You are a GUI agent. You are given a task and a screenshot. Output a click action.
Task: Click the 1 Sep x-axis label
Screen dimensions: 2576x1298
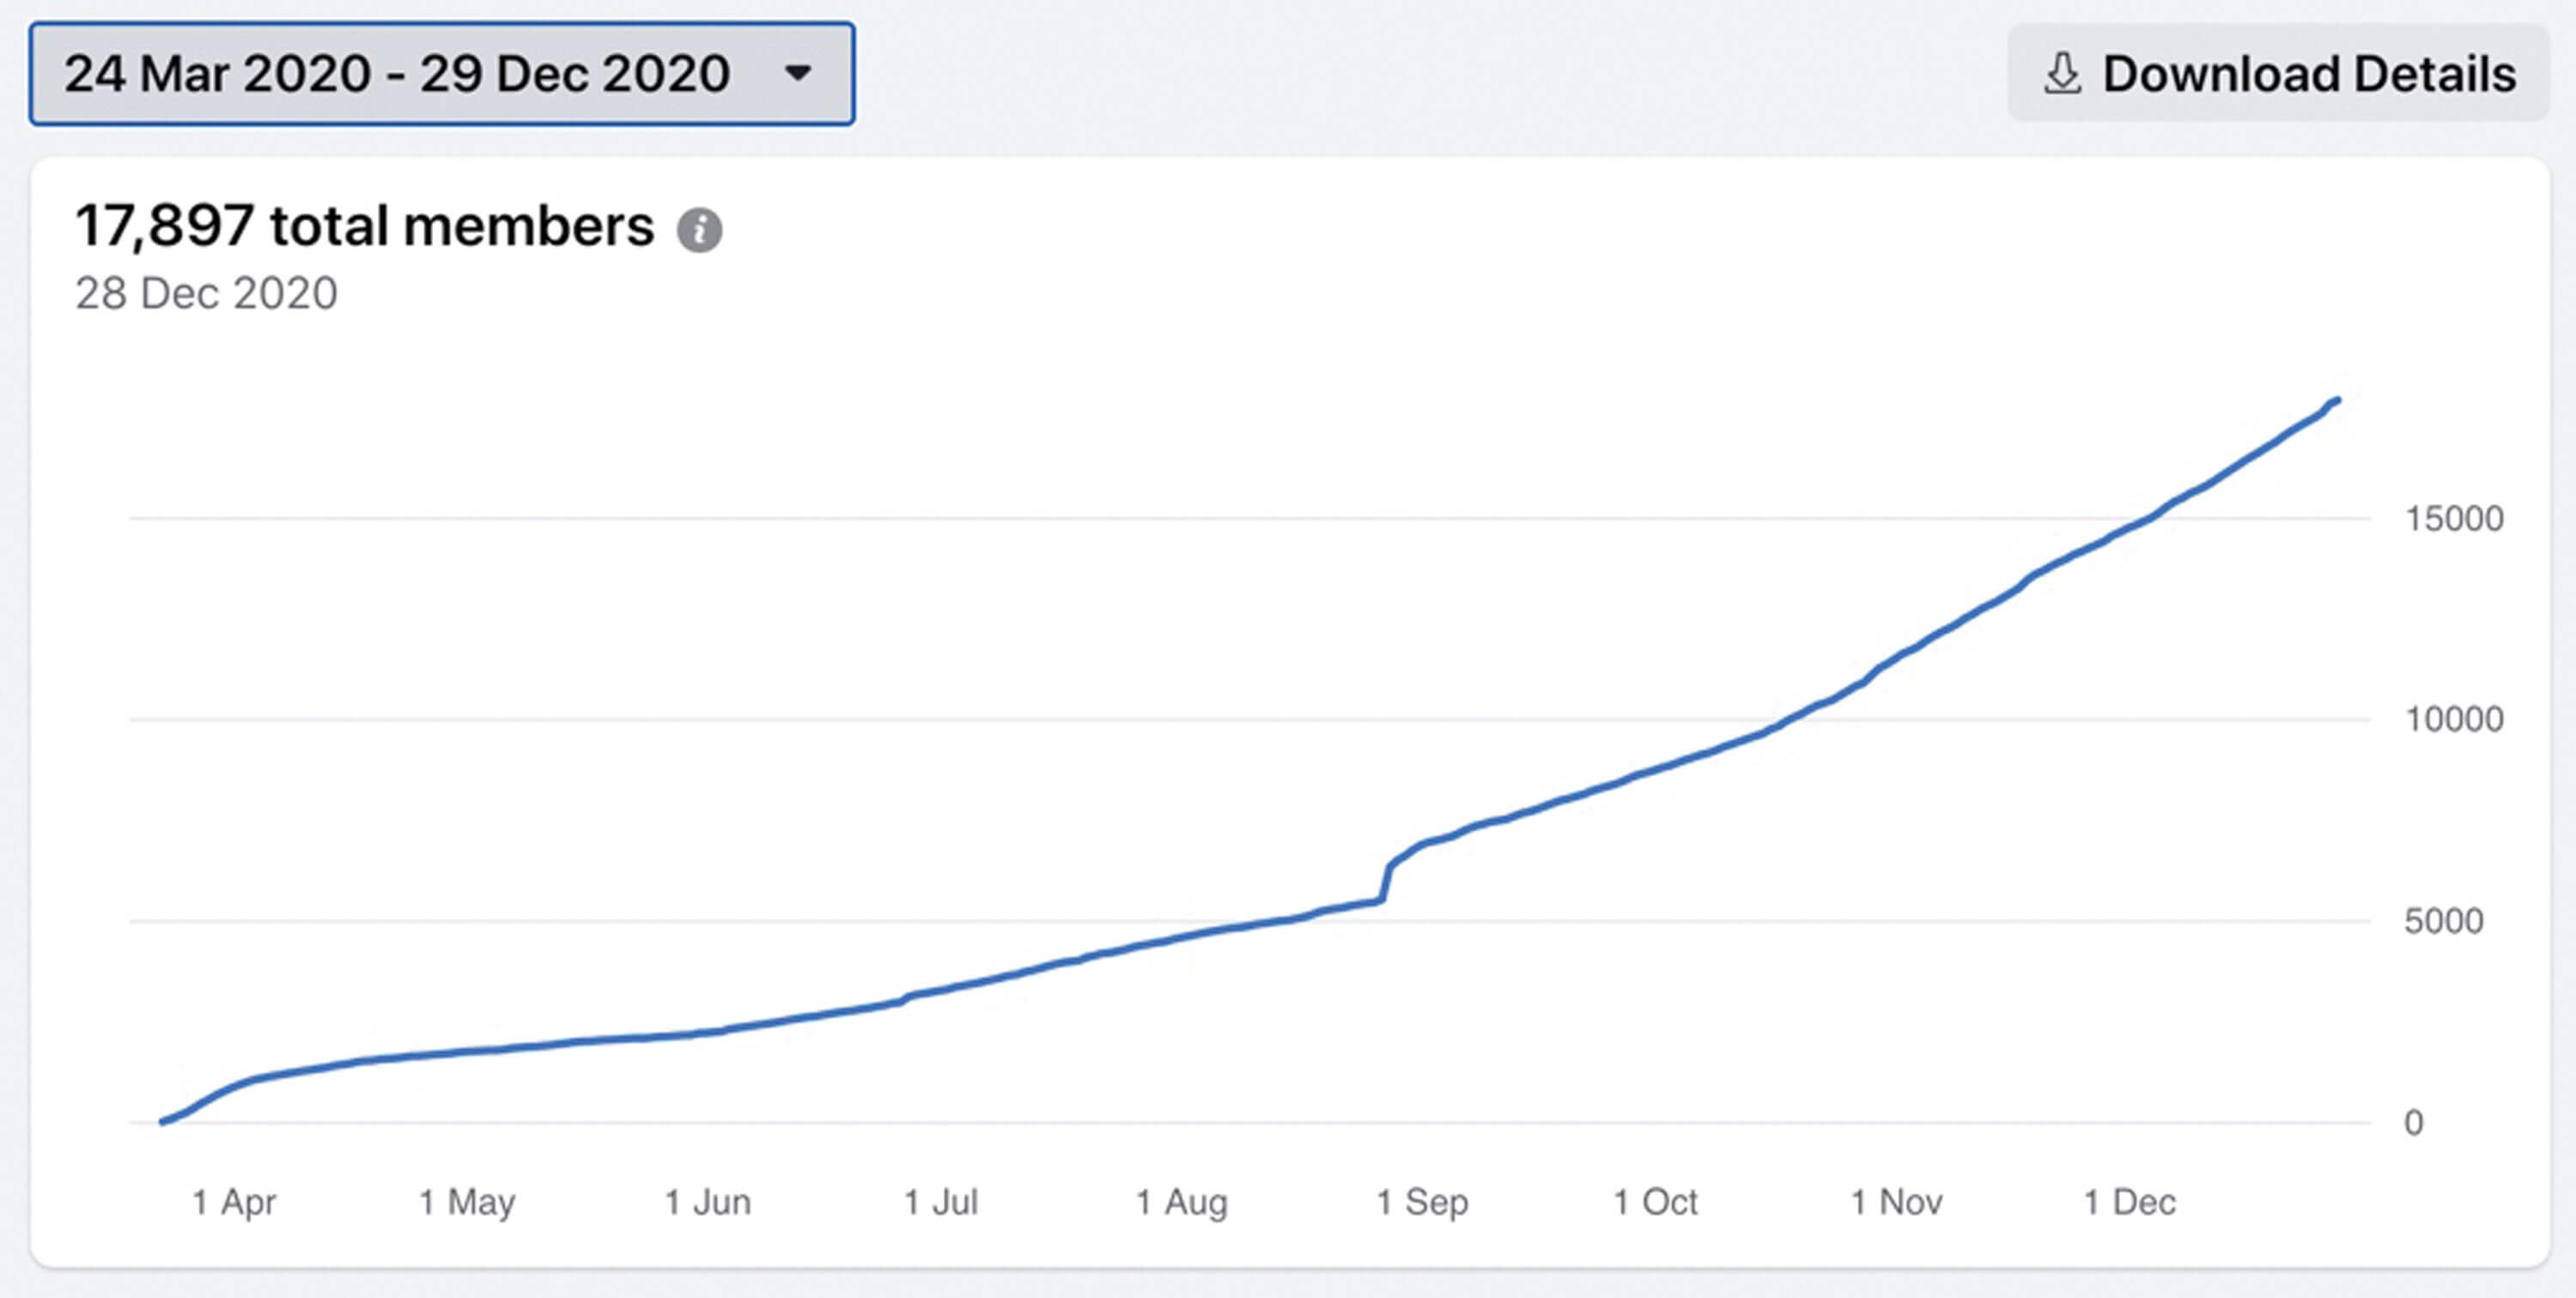coord(1422,1201)
